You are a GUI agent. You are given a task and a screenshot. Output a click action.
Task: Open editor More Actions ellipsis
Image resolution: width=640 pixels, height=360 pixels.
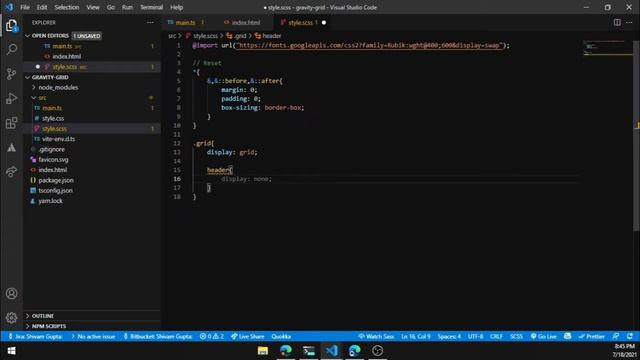coord(629,22)
